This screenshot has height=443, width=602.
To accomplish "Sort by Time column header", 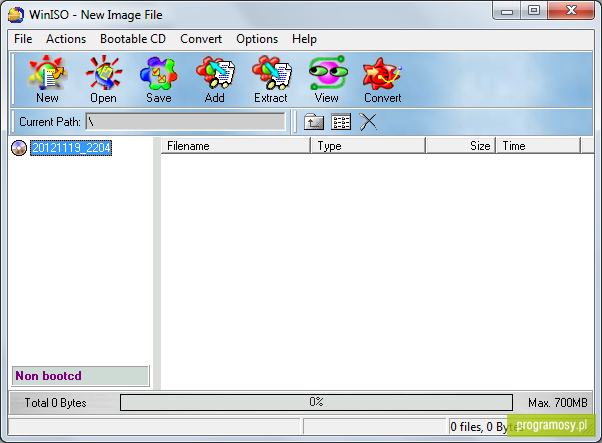I will [538, 146].
